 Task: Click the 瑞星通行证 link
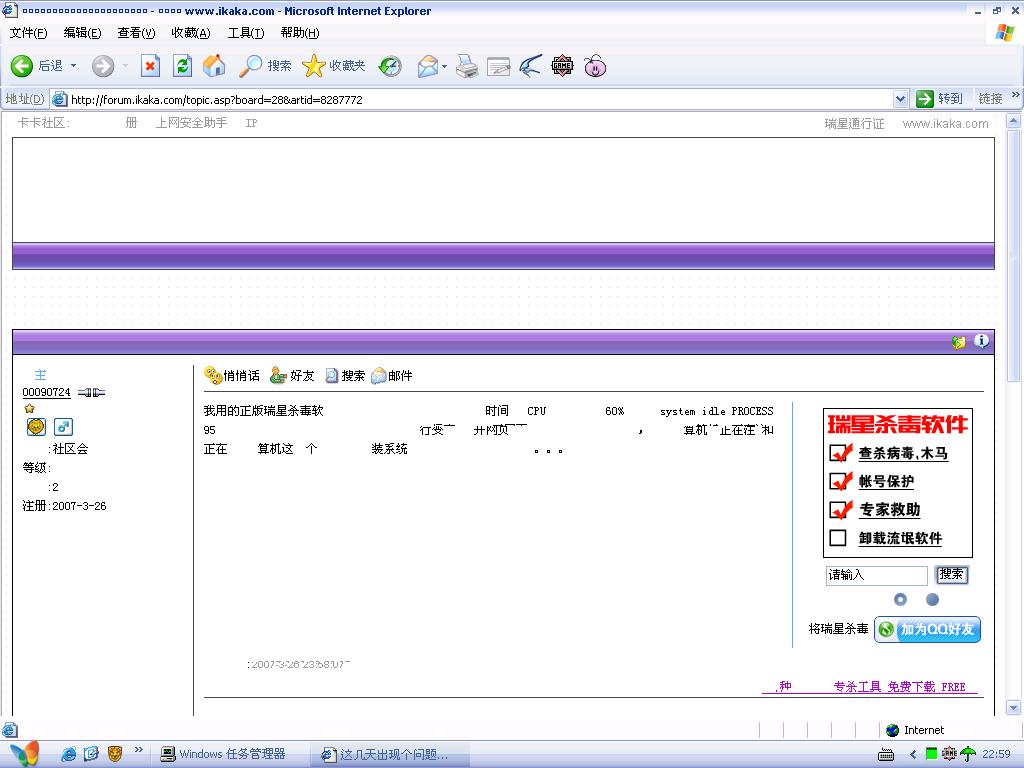(854, 123)
